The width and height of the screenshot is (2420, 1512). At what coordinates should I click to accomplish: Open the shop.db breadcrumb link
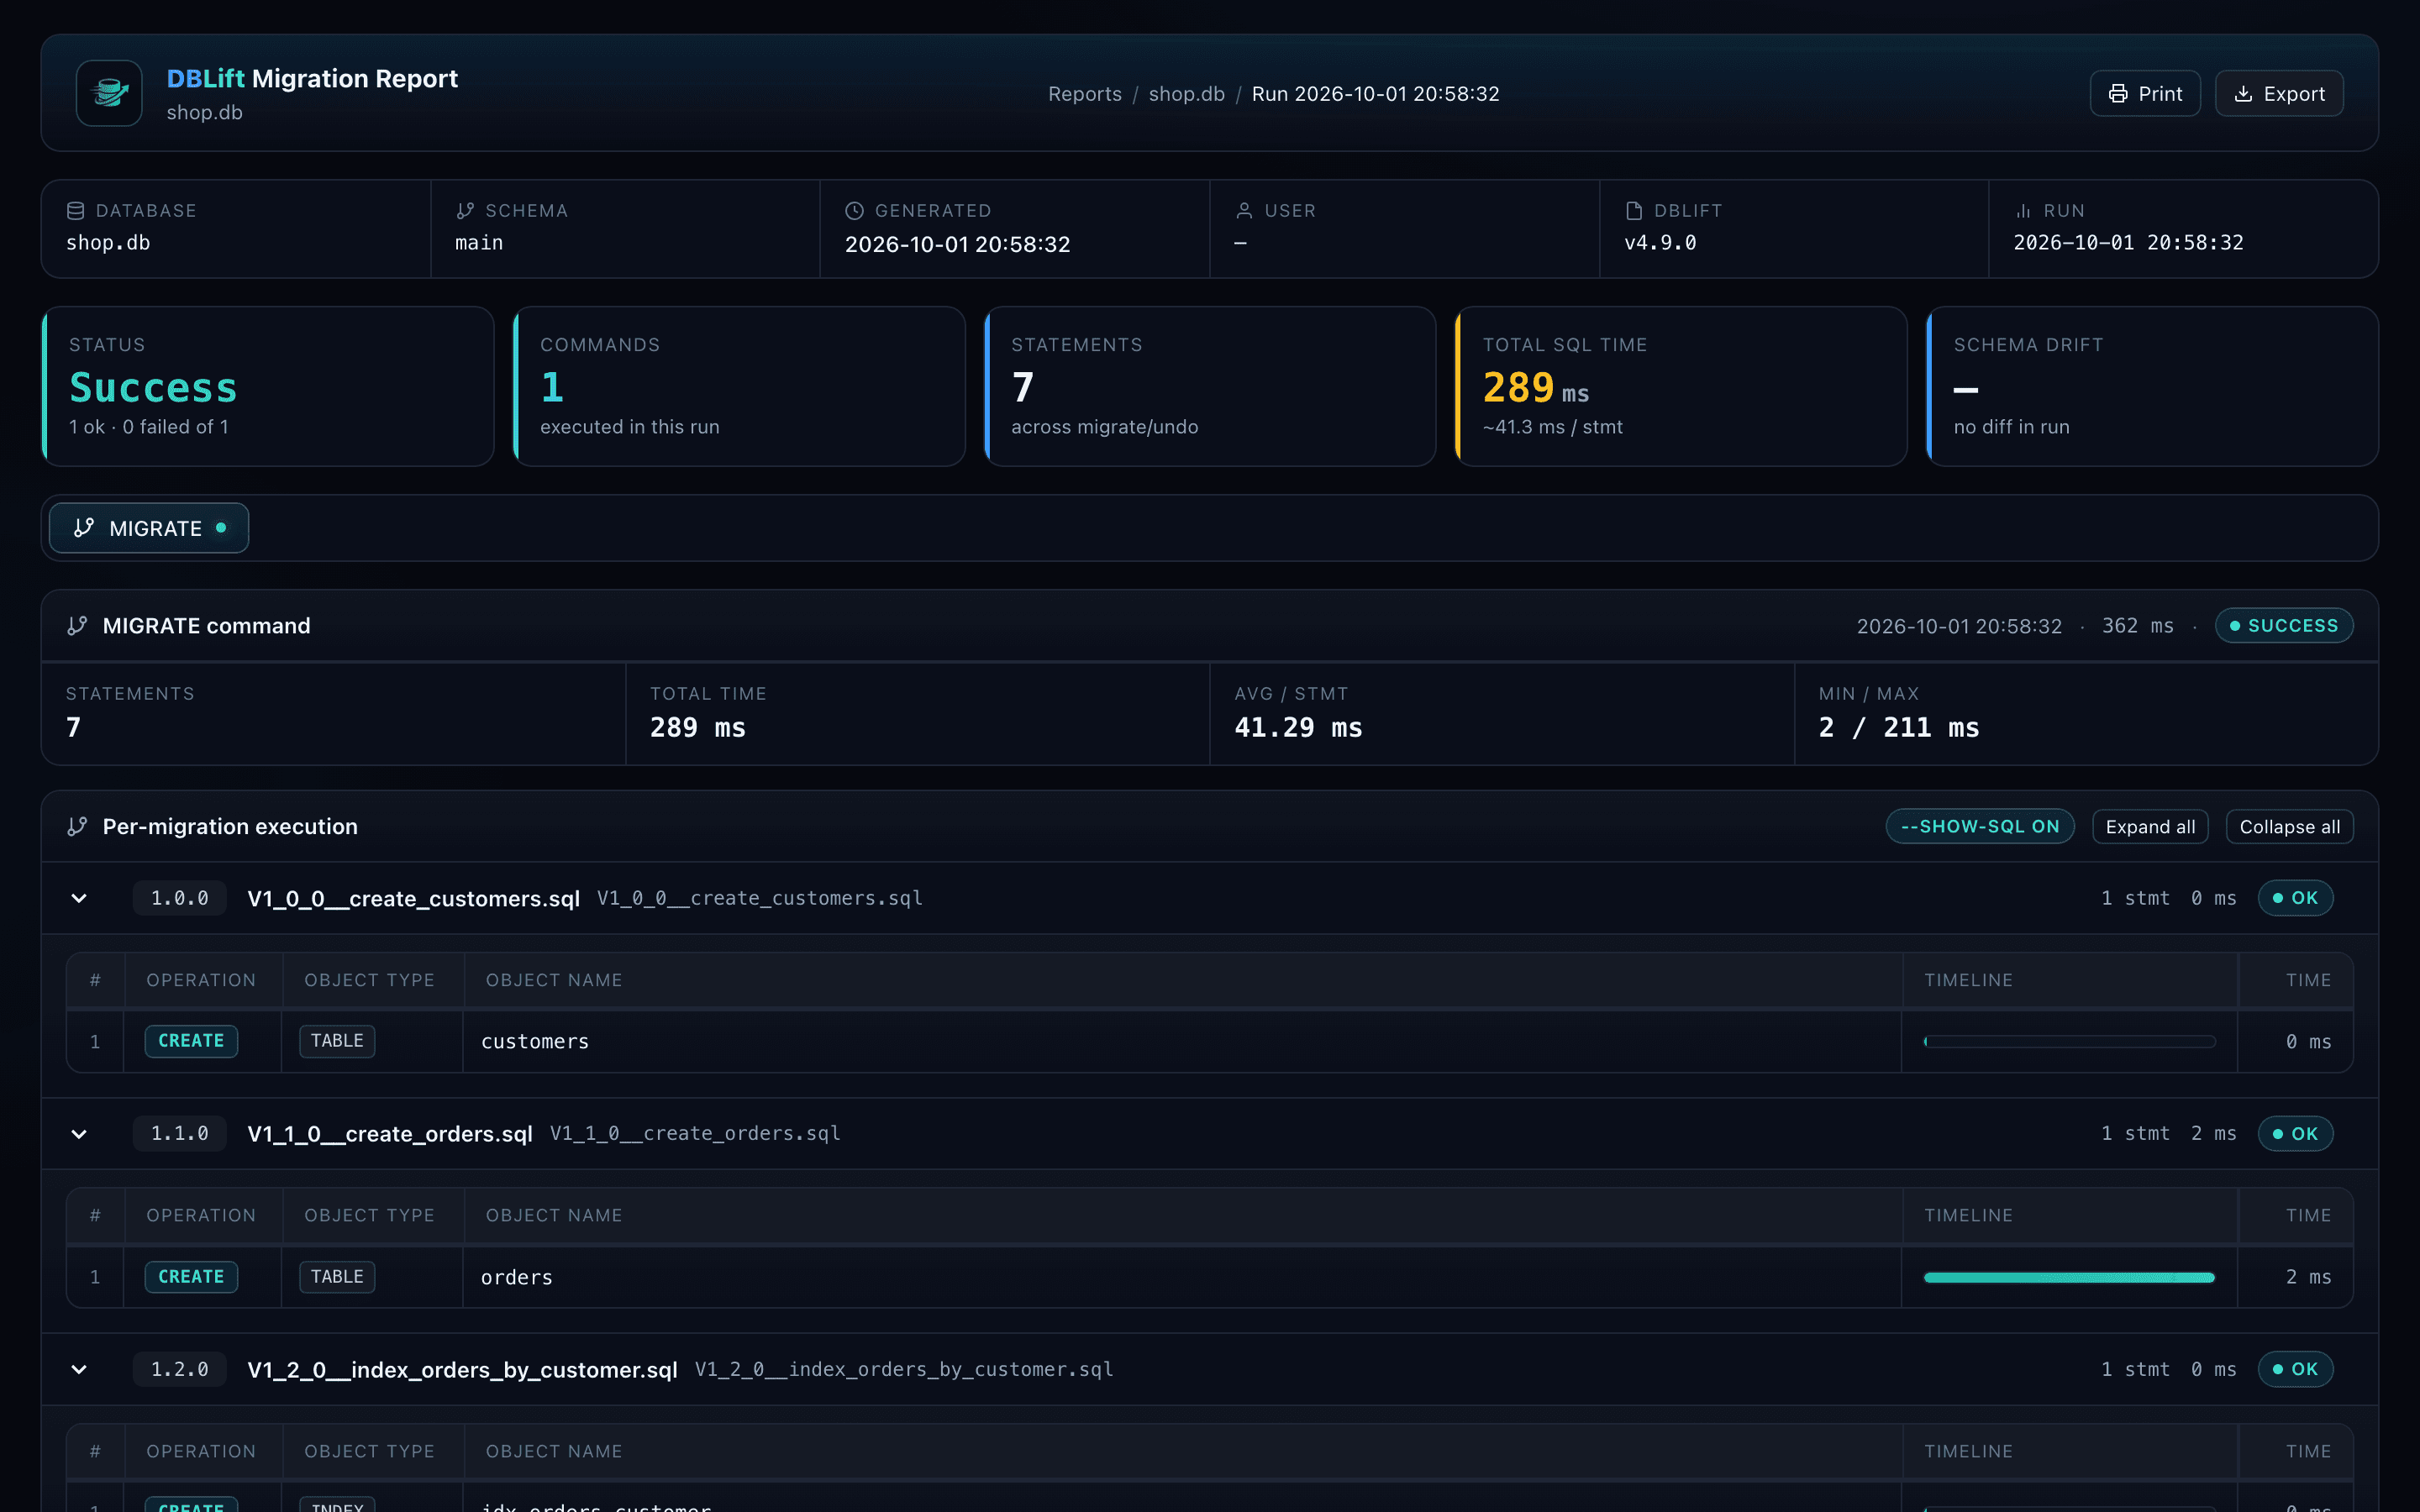pos(1187,94)
